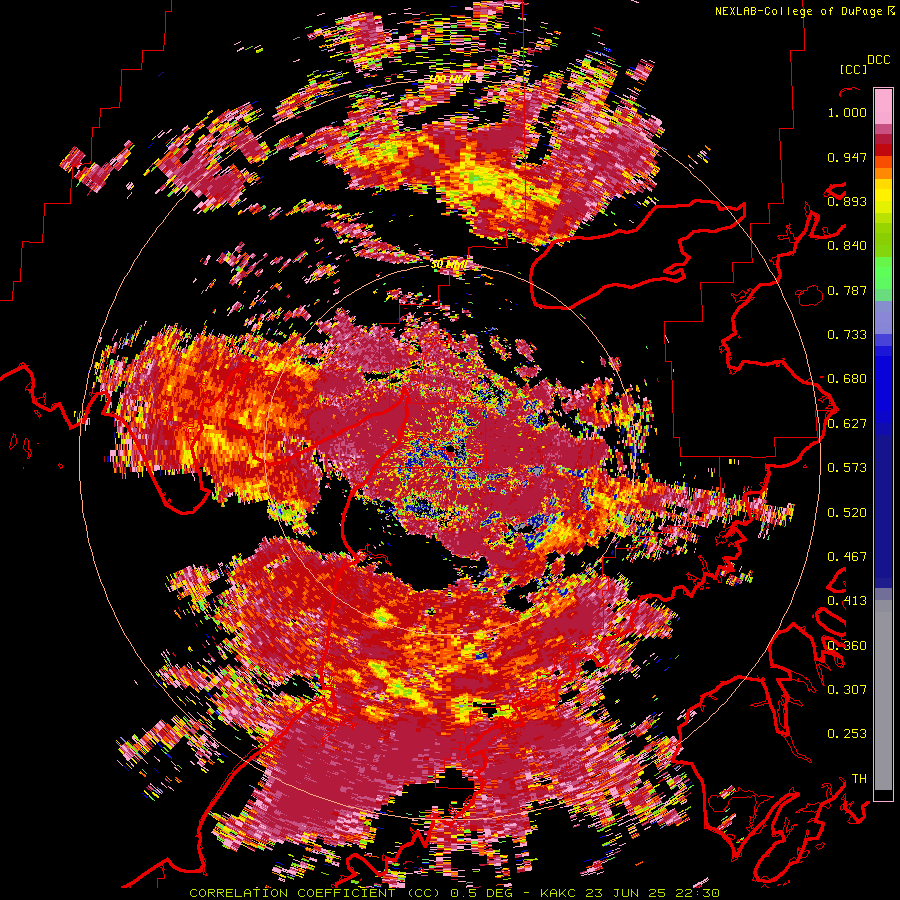Viewport: 900px width, 900px height.
Task: Click the 50 NM range ring label
Action: pos(449,265)
